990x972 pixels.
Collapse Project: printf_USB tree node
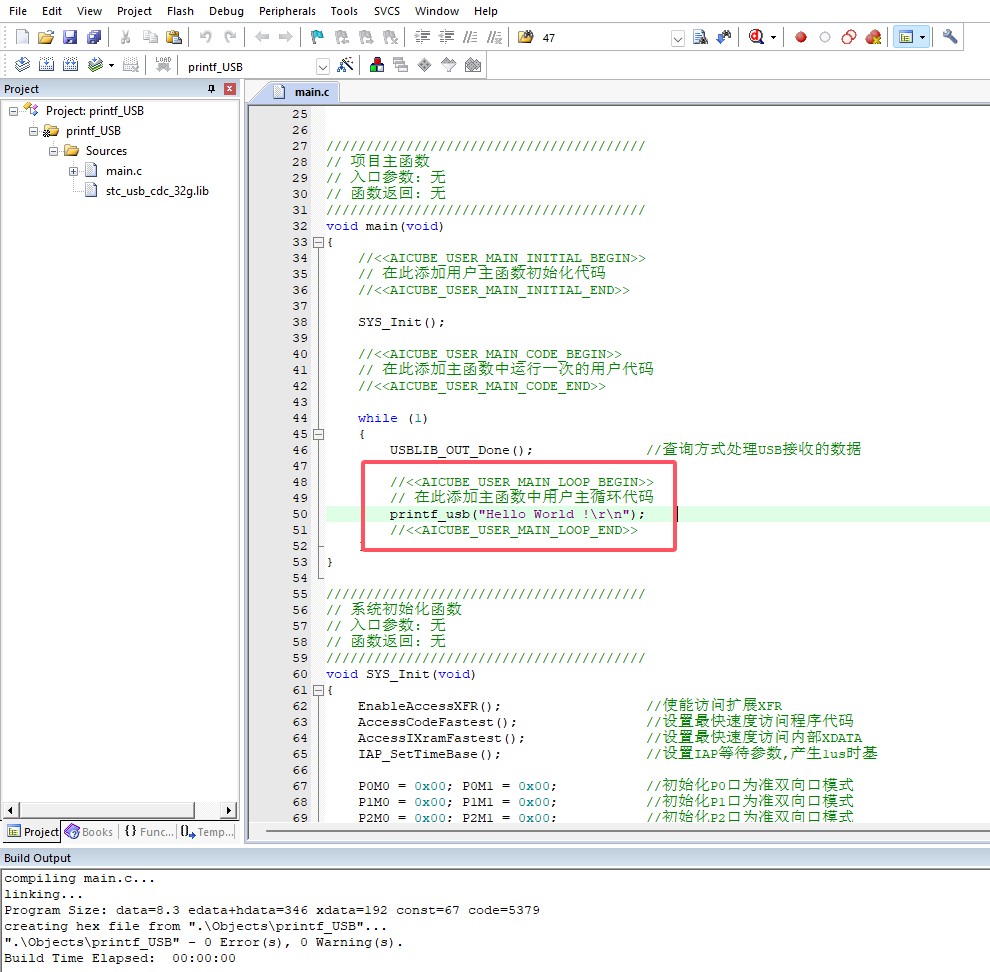coord(13,111)
